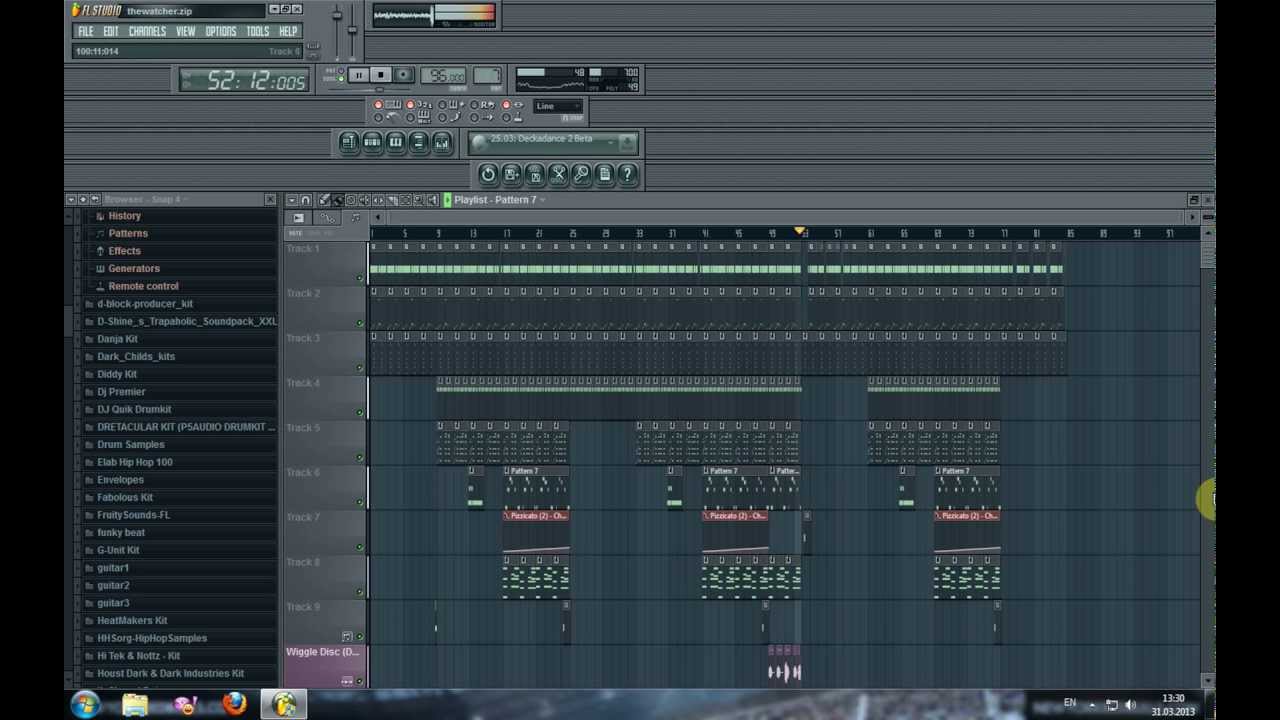The width and height of the screenshot is (1280, 720).
Task: Select the playlist zoom tool
Action: (418, 200)
